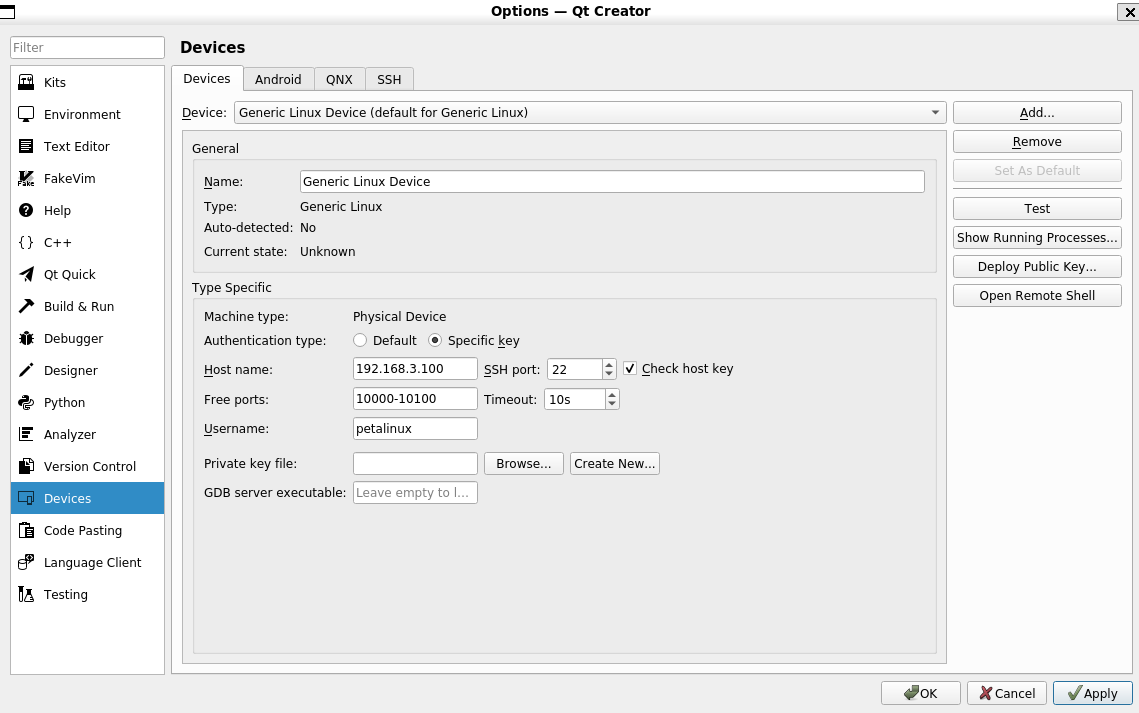Select Language Client label in list
1139x713 pixels.
click(x=92, y=562)
